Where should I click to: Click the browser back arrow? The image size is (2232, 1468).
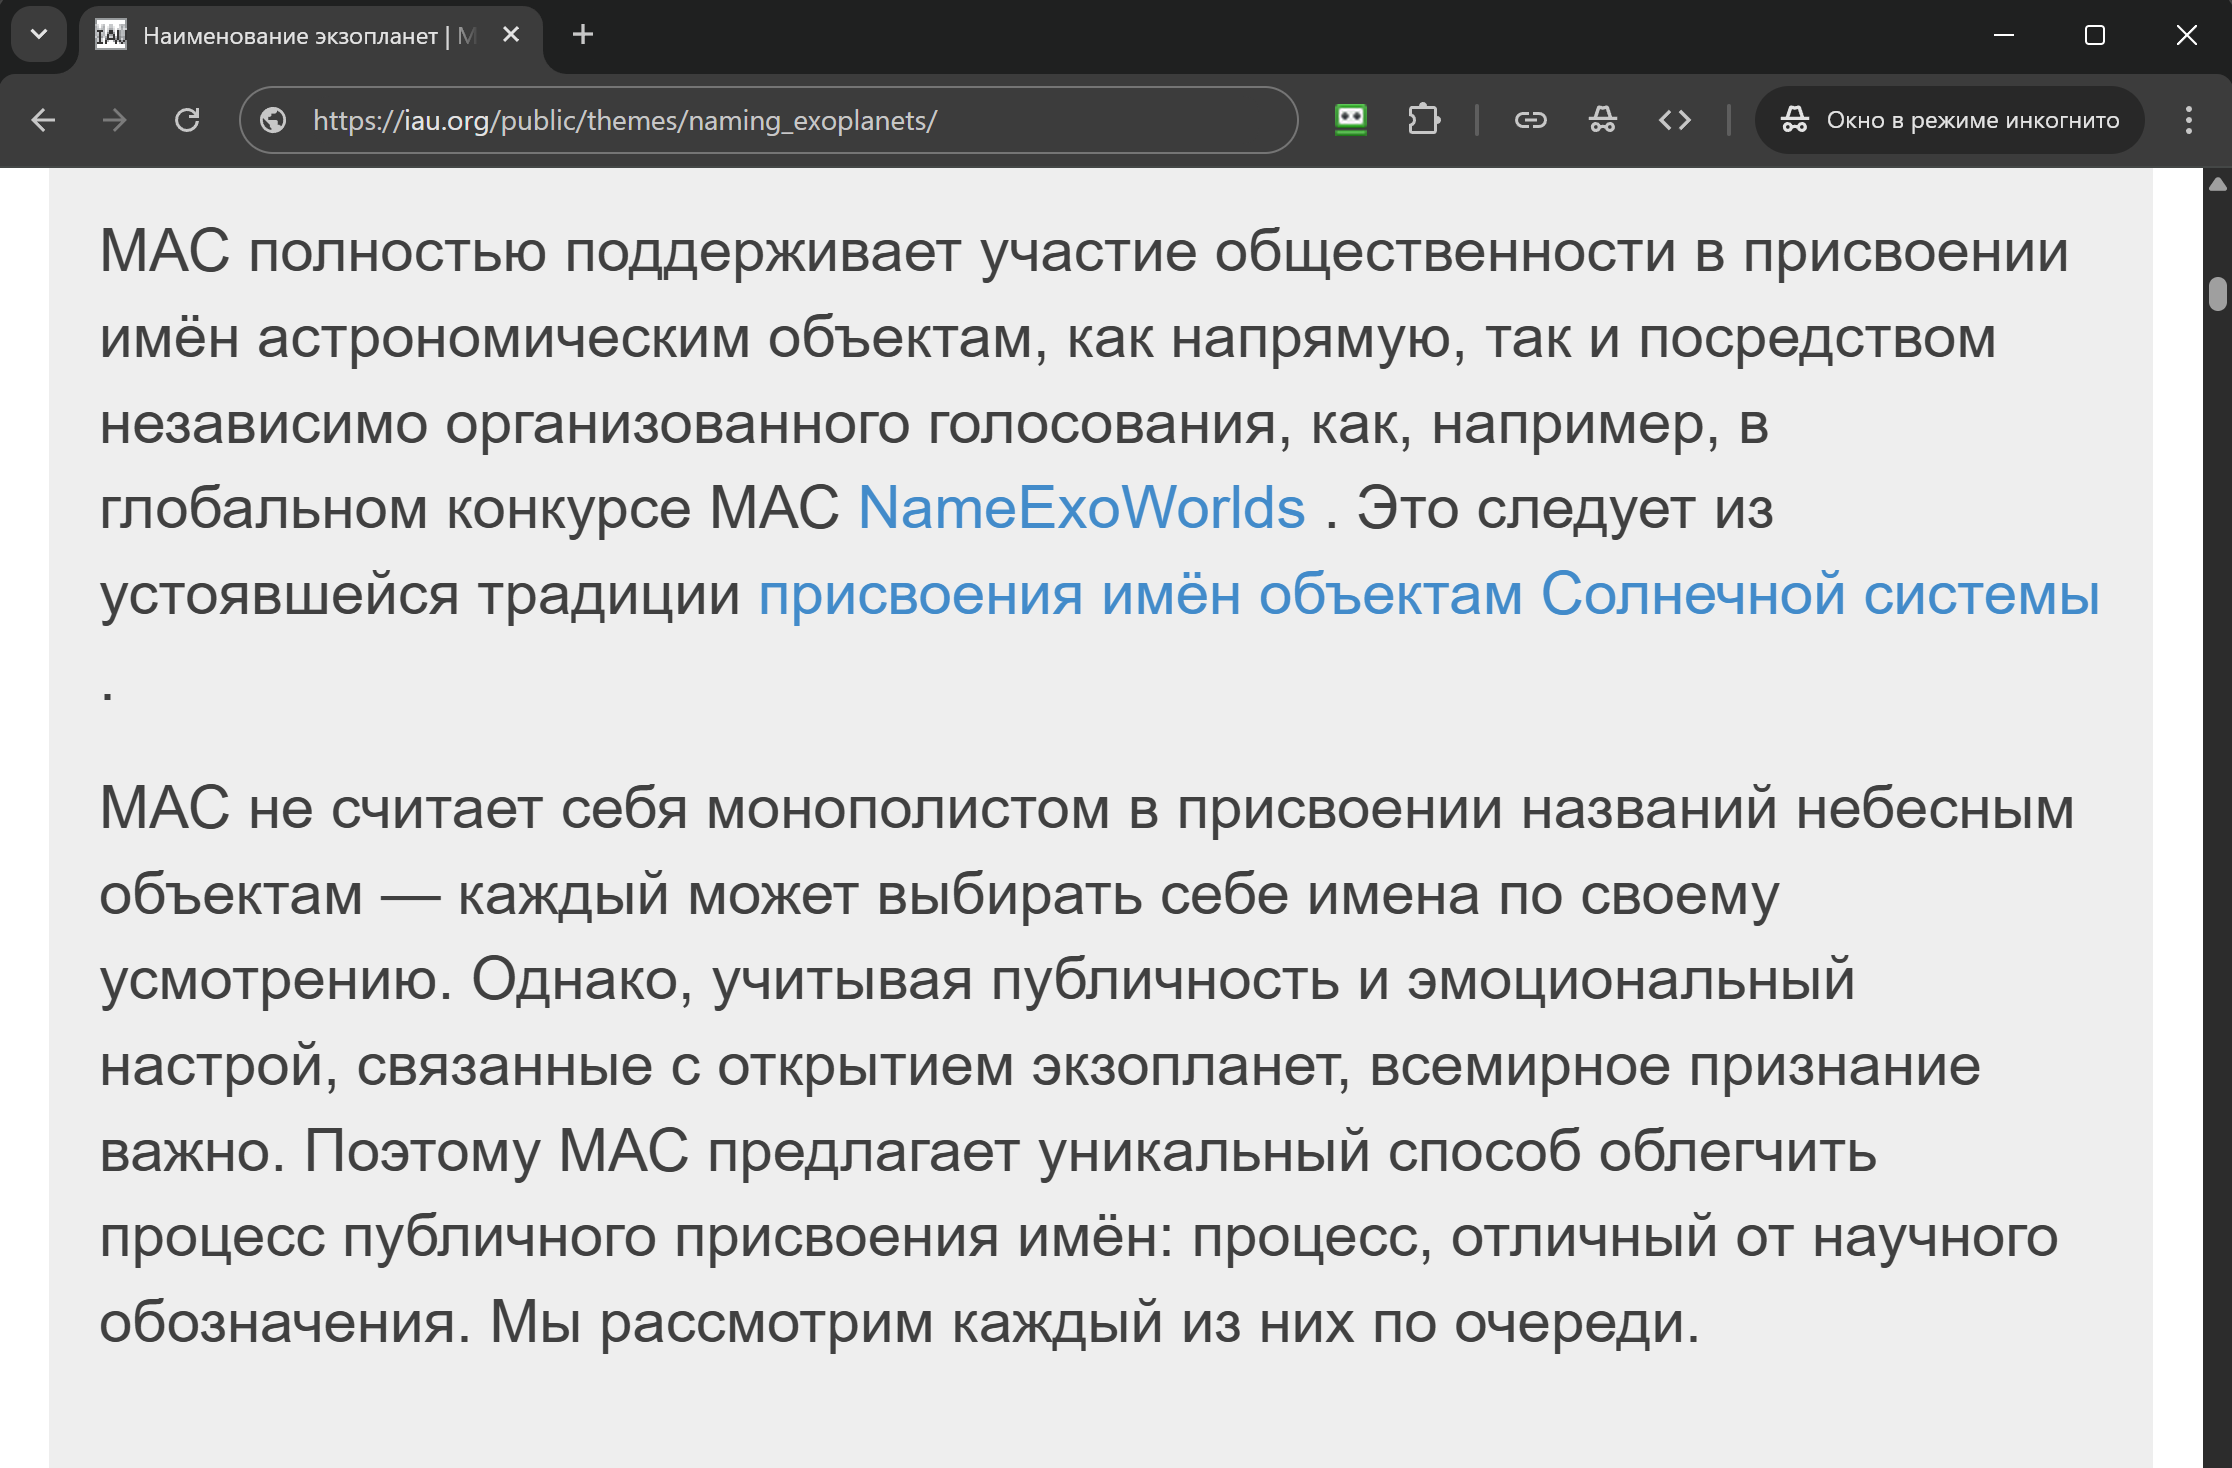pyautogui.click(x=43, y=120)
